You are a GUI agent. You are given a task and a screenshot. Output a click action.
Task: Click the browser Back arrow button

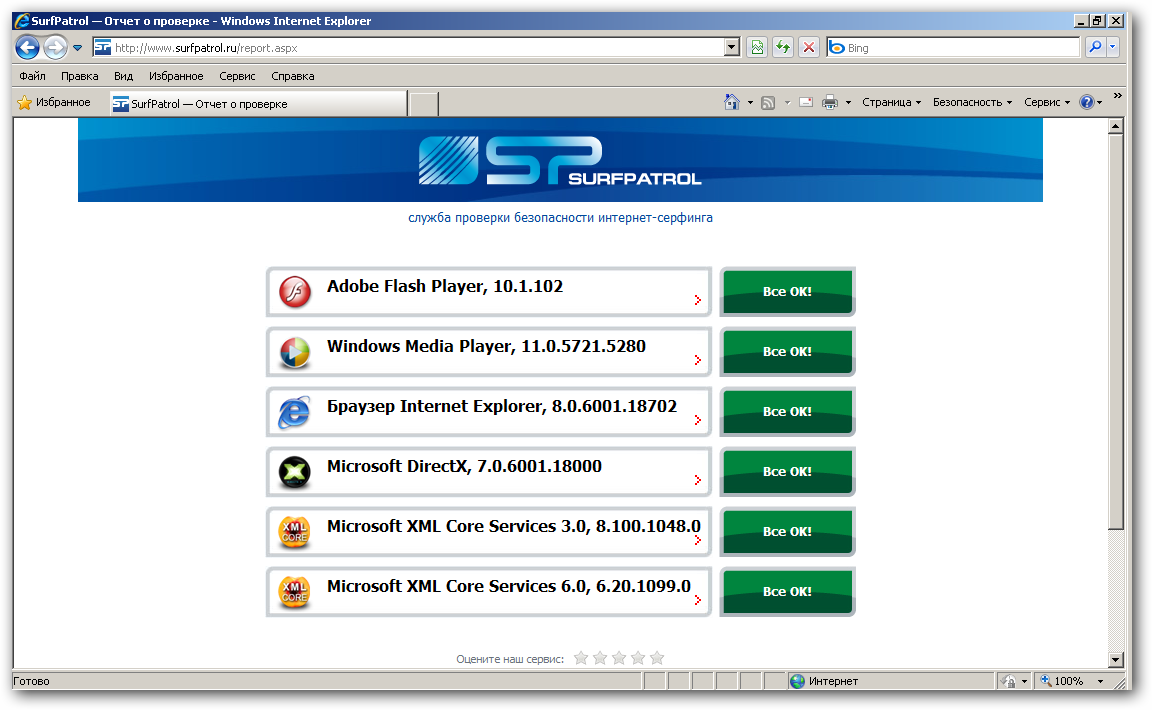click(28, 47)
